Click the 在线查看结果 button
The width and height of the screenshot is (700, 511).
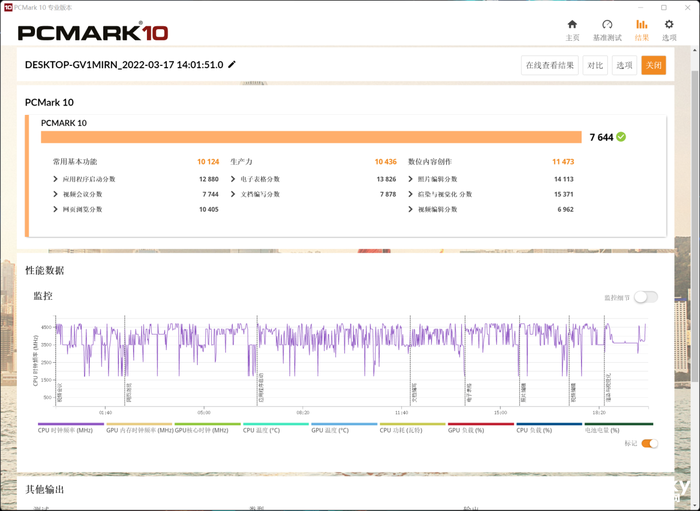point(550,65)
